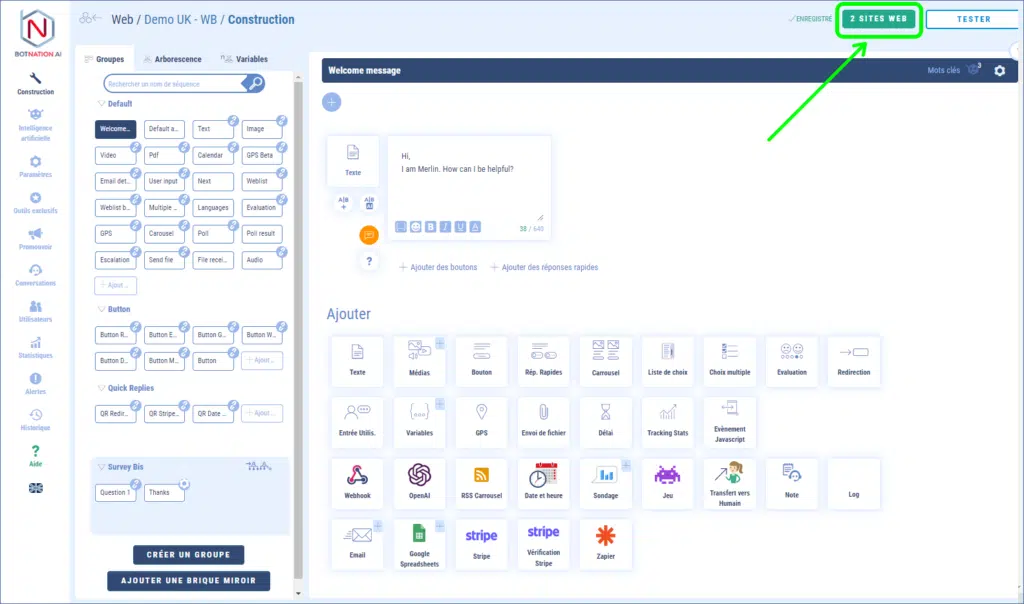
Task: Open the Variables tab
Action: pyautogui.click(x=244, y=59)
